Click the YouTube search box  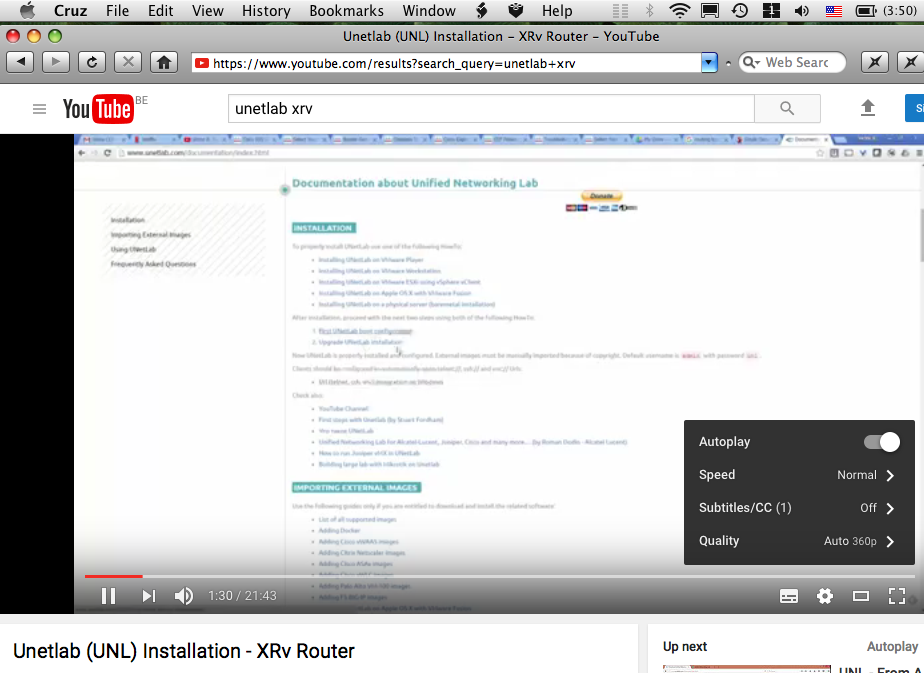tap(491, 108)
